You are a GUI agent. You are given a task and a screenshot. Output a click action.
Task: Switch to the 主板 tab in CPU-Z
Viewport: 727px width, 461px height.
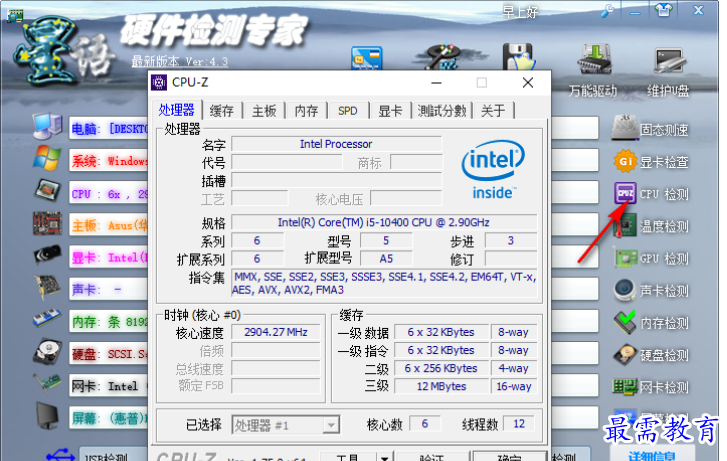(x=264, y=111)
